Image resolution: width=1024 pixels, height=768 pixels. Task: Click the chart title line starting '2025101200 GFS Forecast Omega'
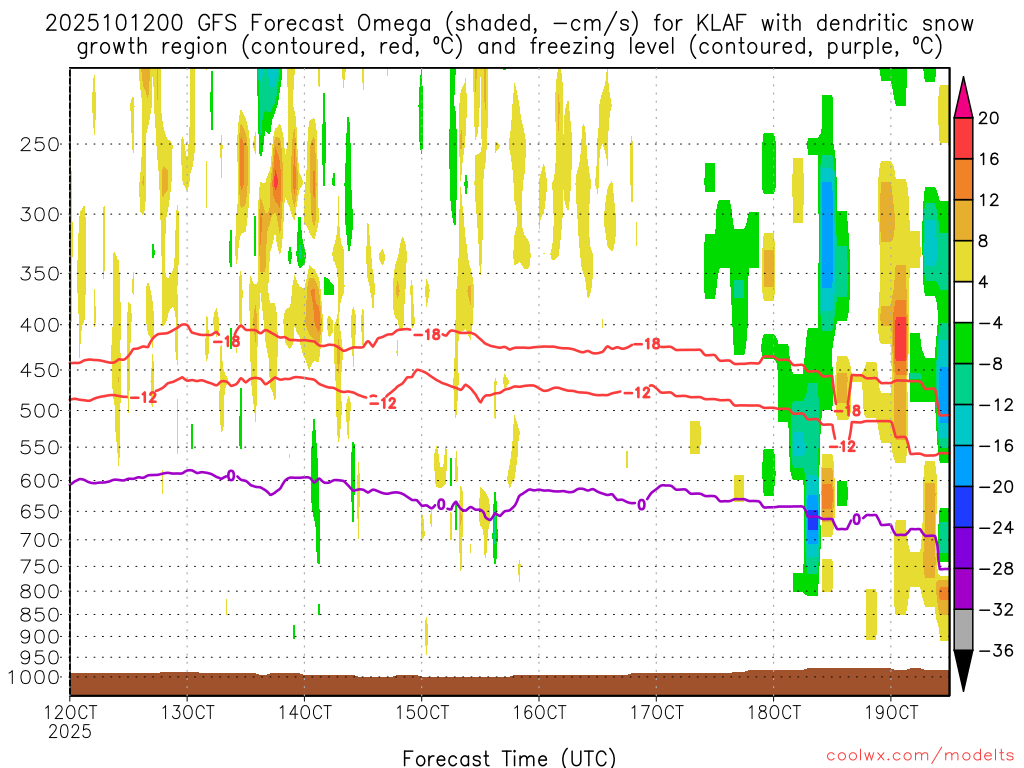pyautogui.click(x=509, y=24)
